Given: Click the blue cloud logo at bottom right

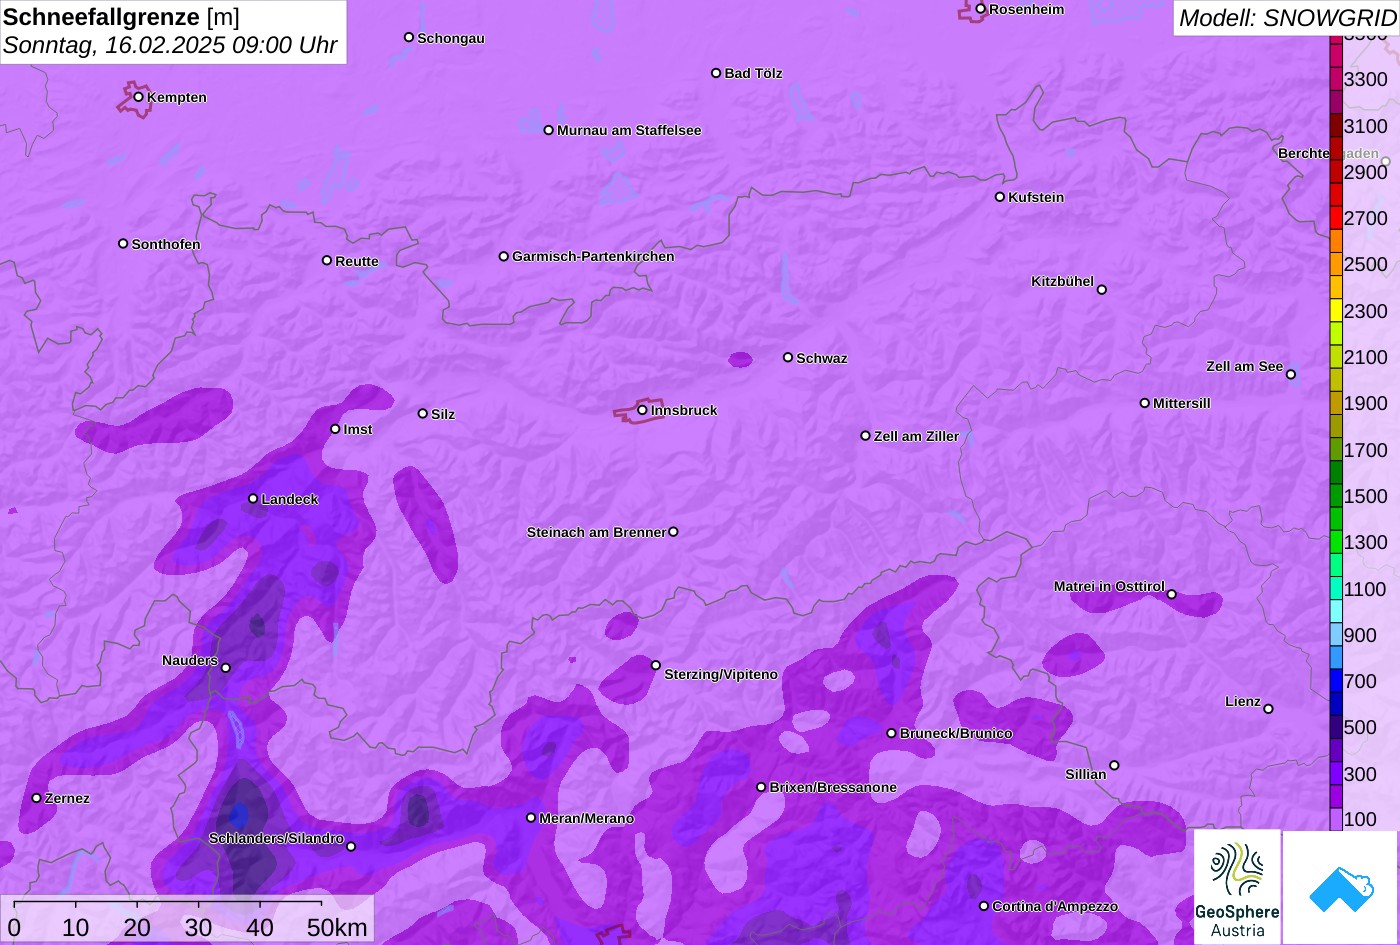Looking at the screenshot, I should 1341,887.
